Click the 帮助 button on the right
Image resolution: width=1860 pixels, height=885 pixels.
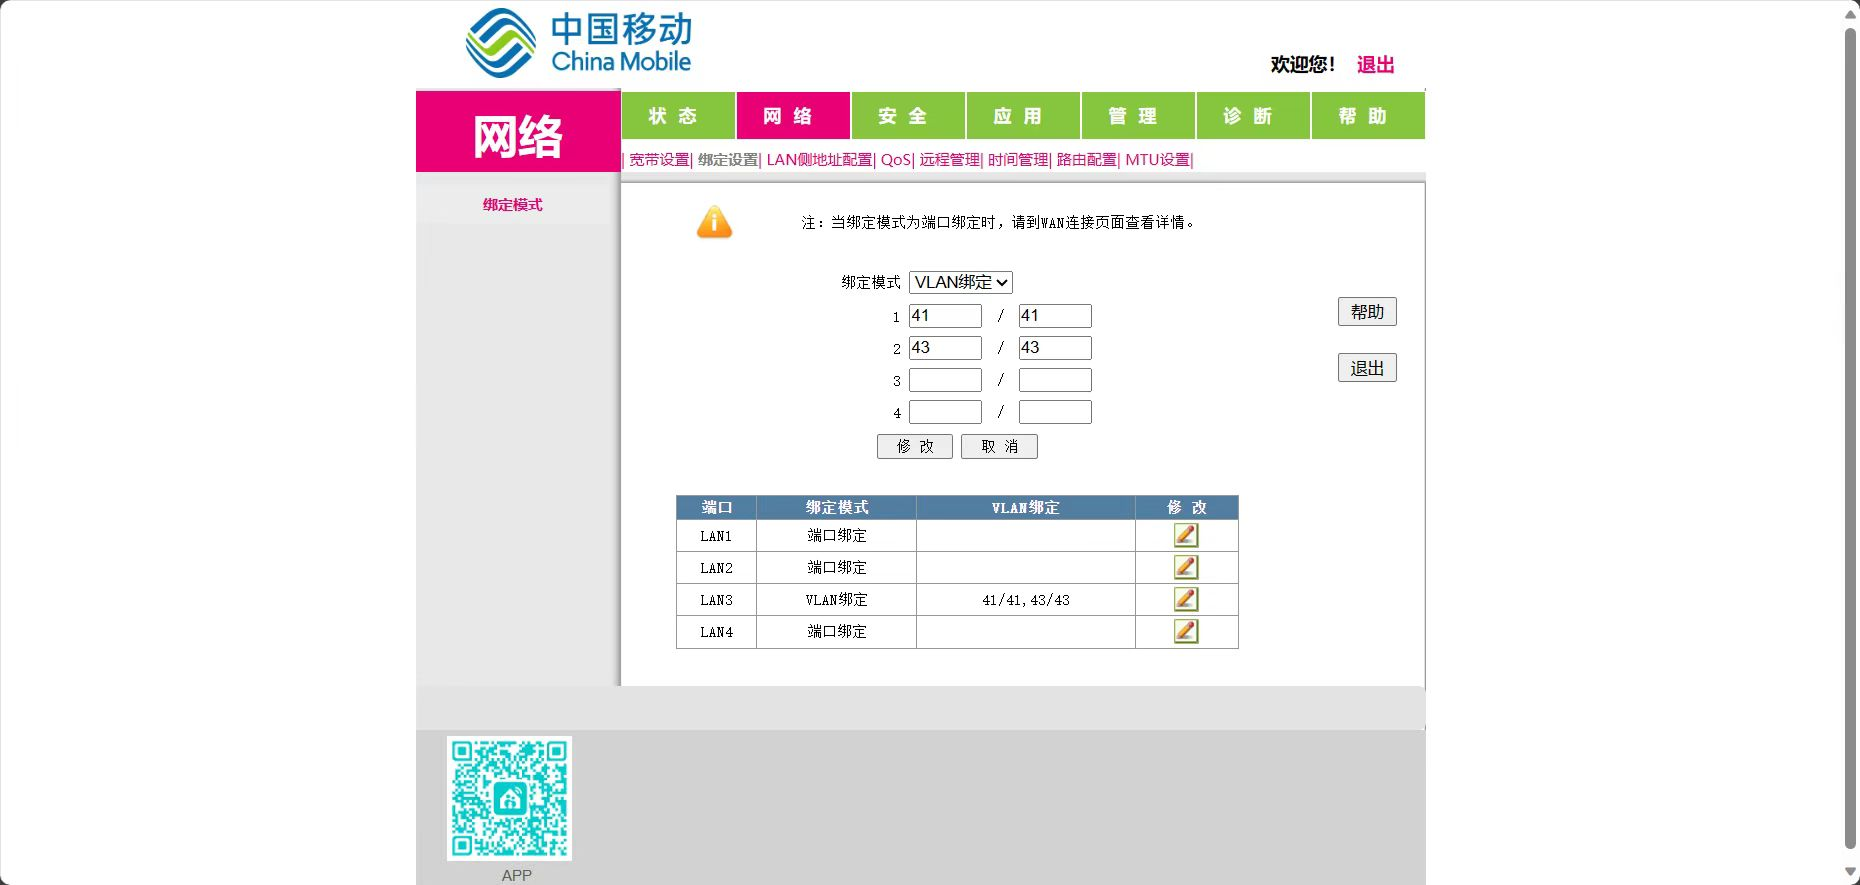pos(1367,312)
